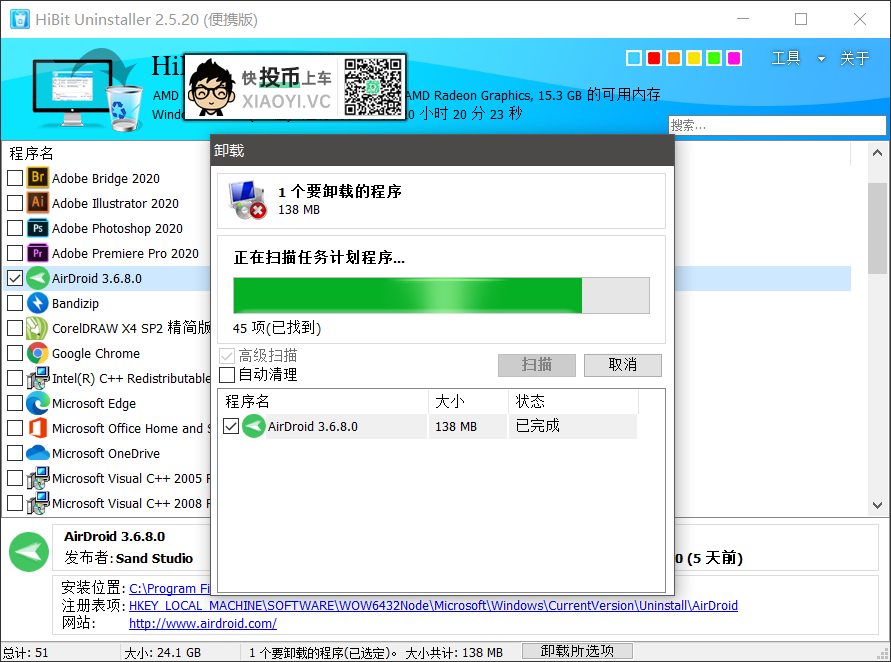The height and width of the screenshot is (662, 891).
Task: Click the Adobe Illustrator 2020 icon
Action: pos(38,203)
